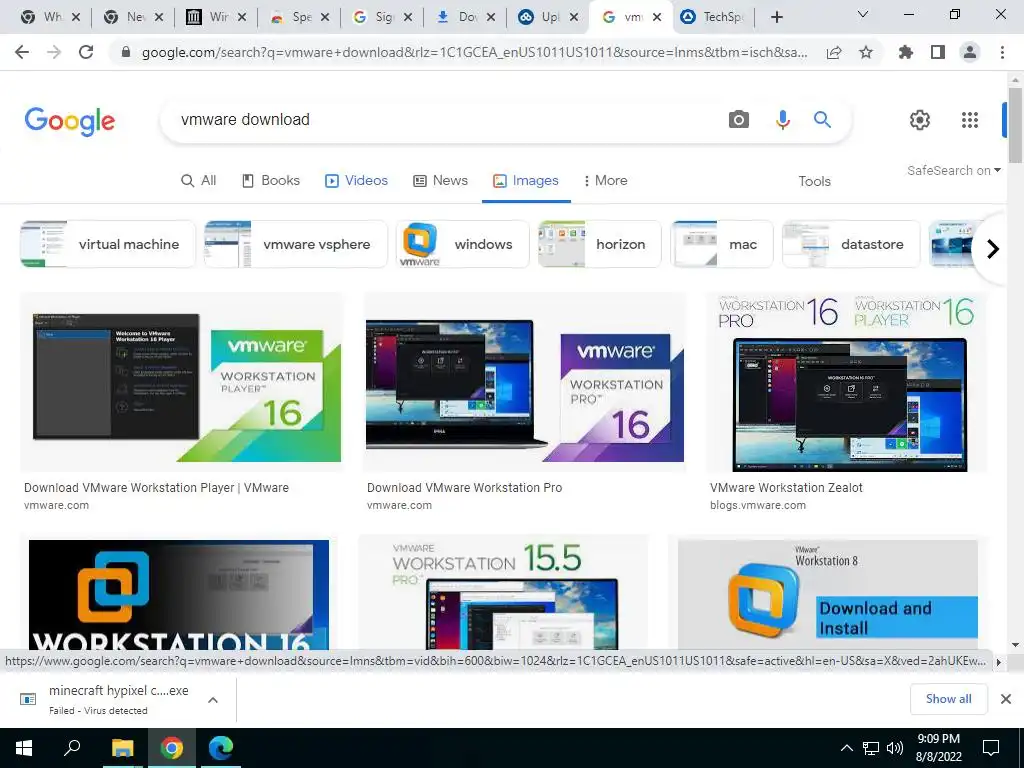This screenshot has width=1024, height=768.
Task: Open Download VMware Workstation Pro link
Action: [x=464, y=487]
